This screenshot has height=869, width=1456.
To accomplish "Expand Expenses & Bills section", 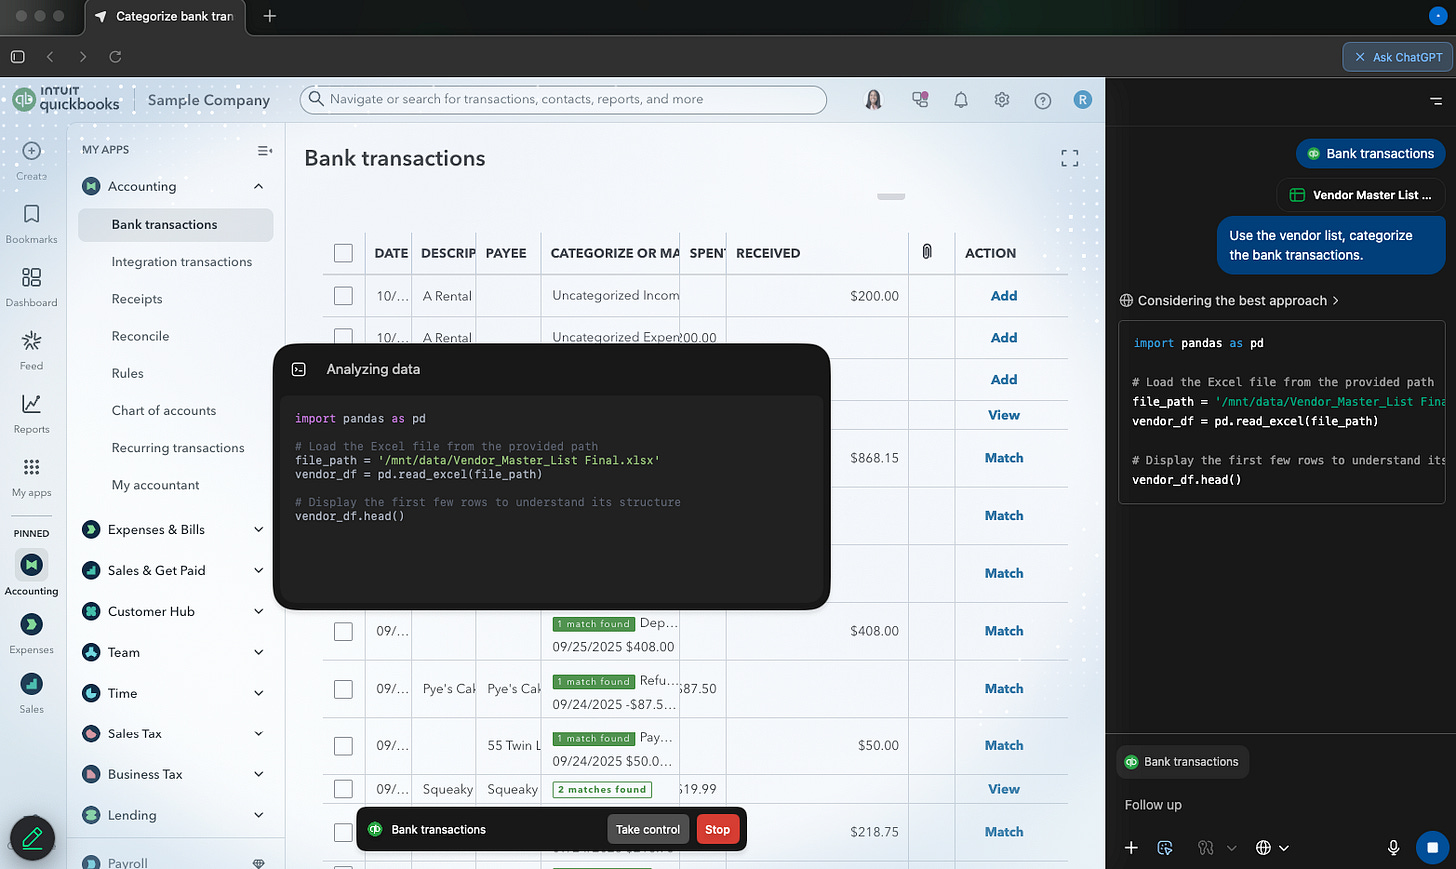I will tap(259, 530).
